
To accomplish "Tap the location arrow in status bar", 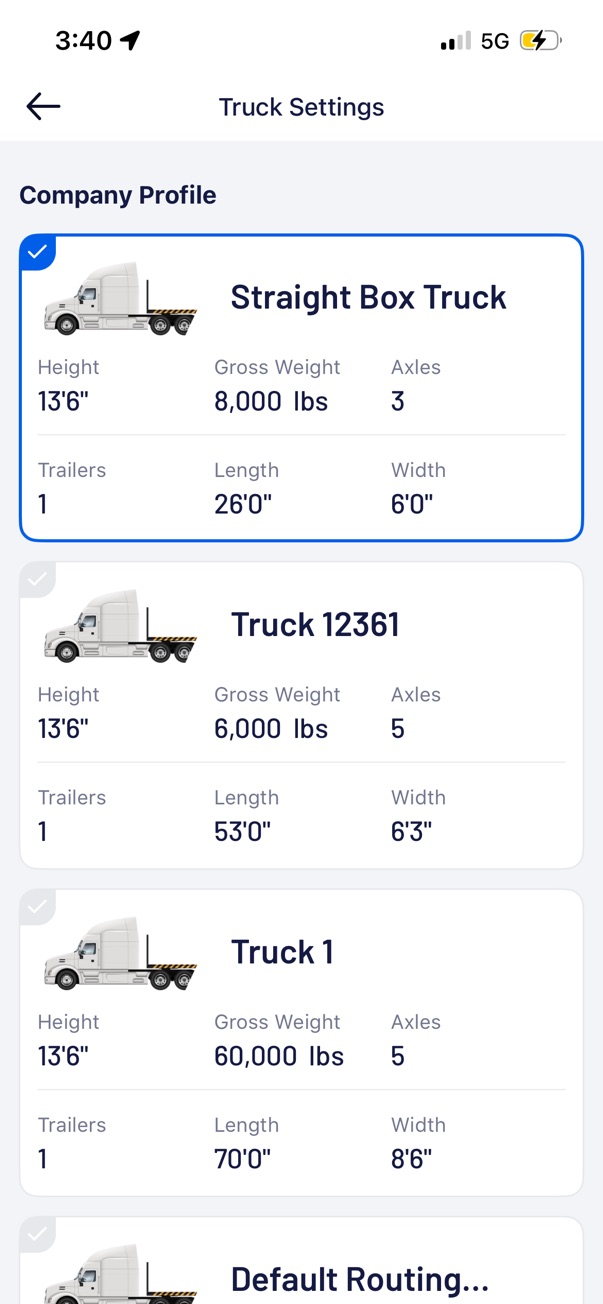I will 131,40.
